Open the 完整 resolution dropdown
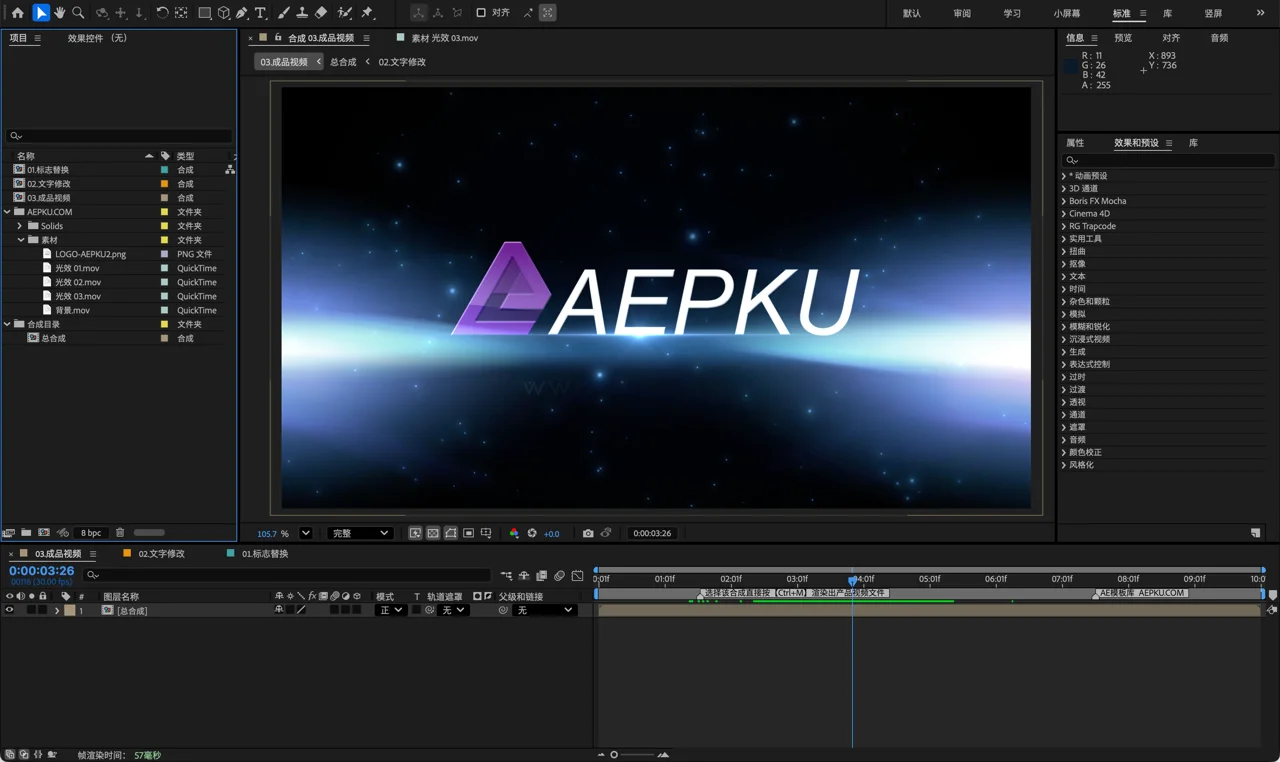Viewport: 1280px width, 762px height. point(360,533)
